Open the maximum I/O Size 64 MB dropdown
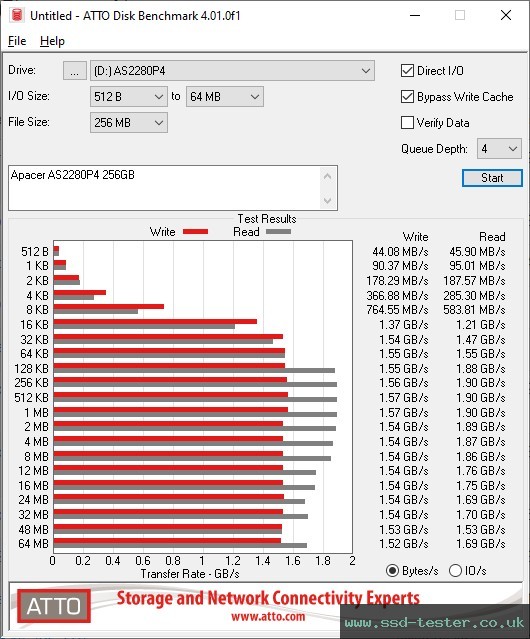 224,97
